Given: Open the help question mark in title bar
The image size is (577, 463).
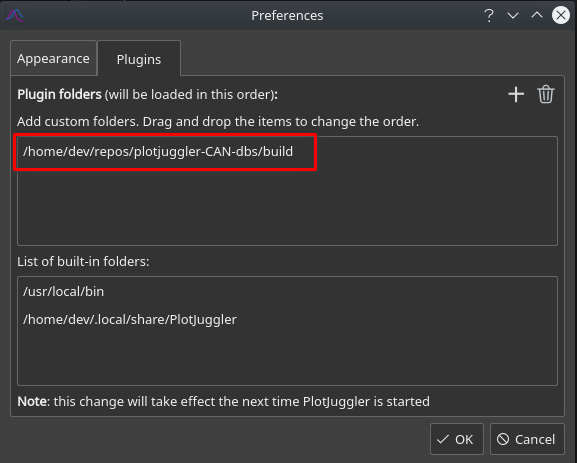Looking at the screenshot, I should (x=489, y=15).
